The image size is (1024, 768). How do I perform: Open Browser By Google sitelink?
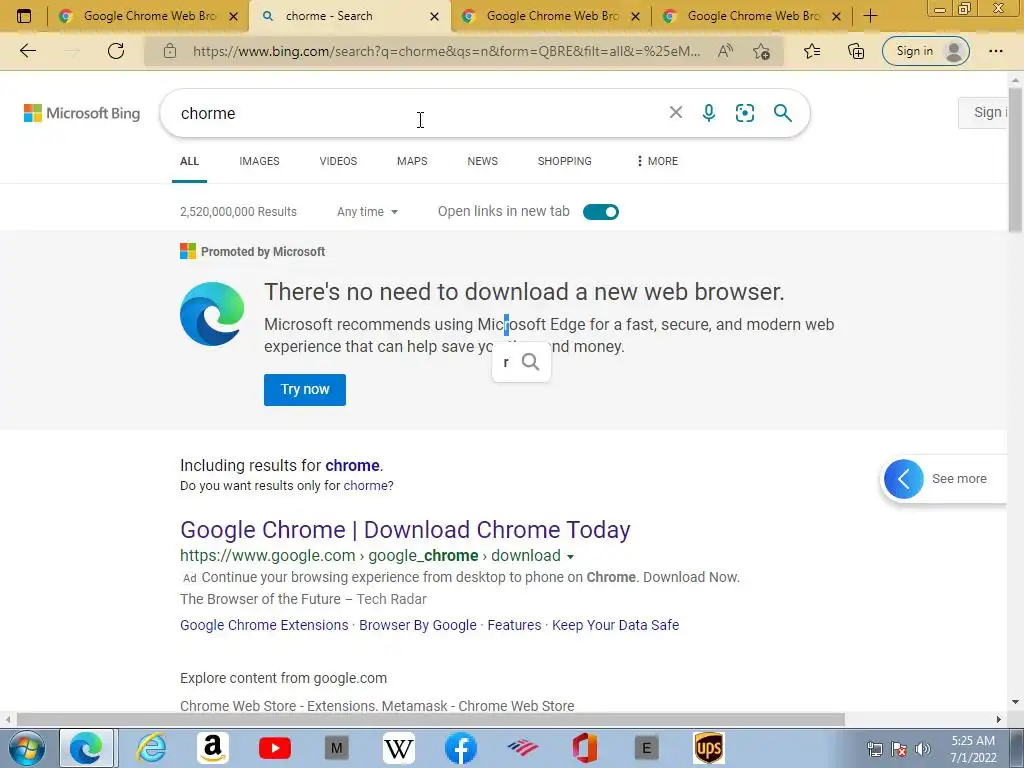418,625
